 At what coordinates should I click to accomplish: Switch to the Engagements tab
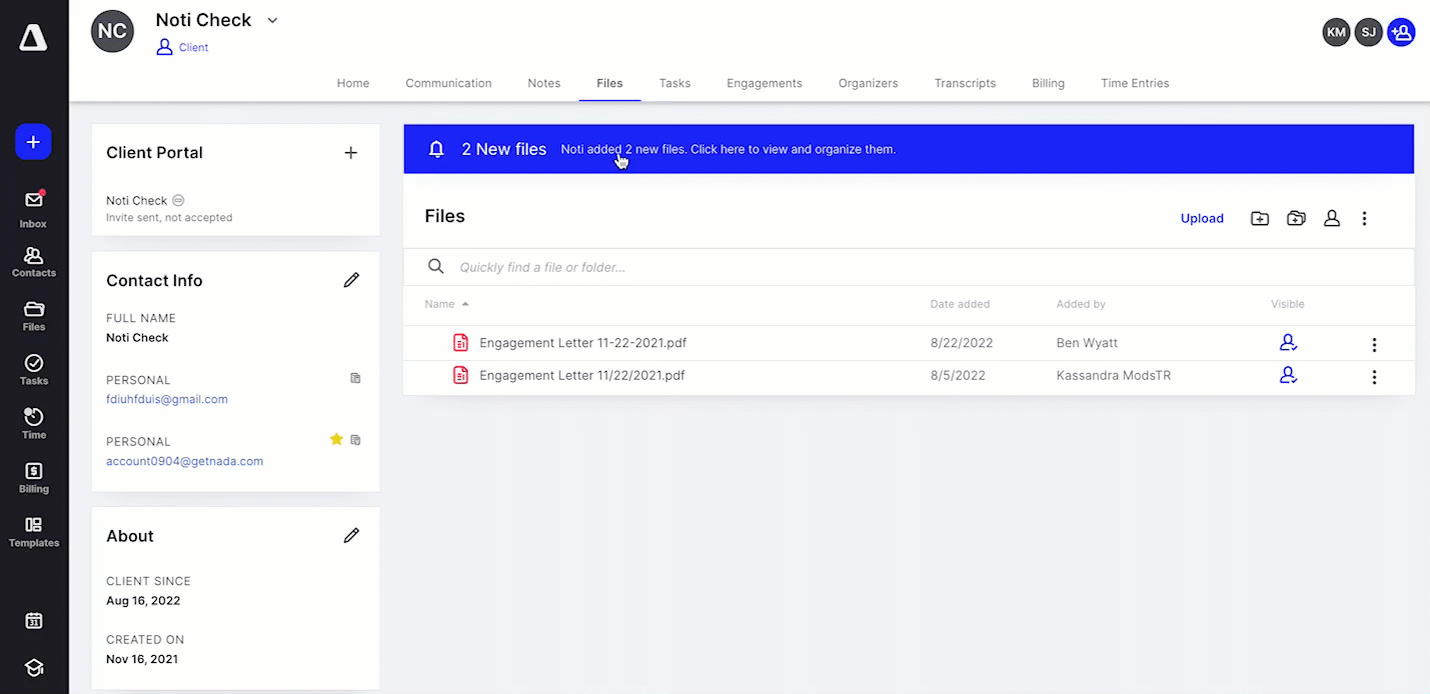point(764,83)
